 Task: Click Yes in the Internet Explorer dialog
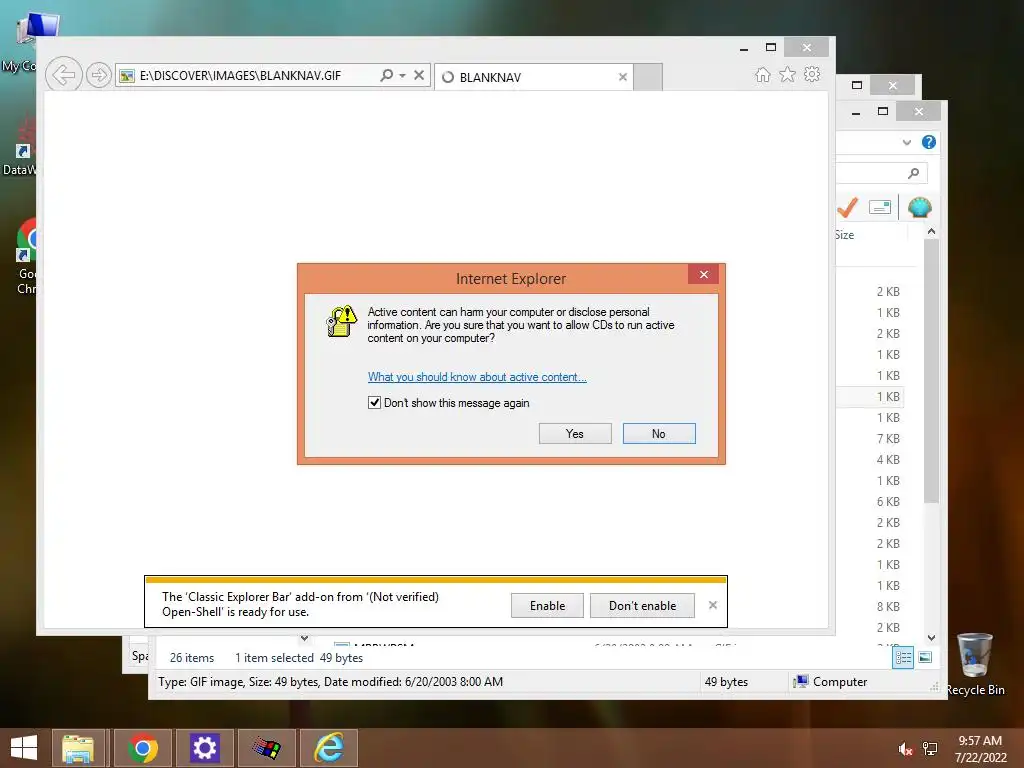pos(575,434)
